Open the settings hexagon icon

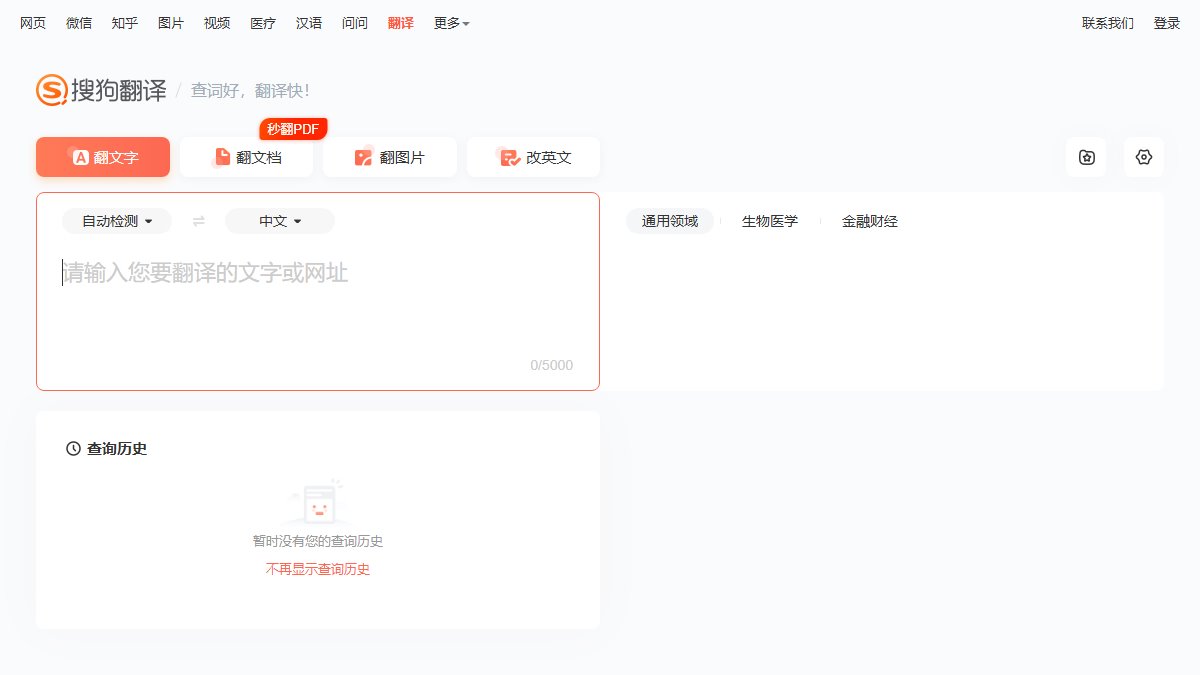pyautogui.click(x=1144, y=157)
